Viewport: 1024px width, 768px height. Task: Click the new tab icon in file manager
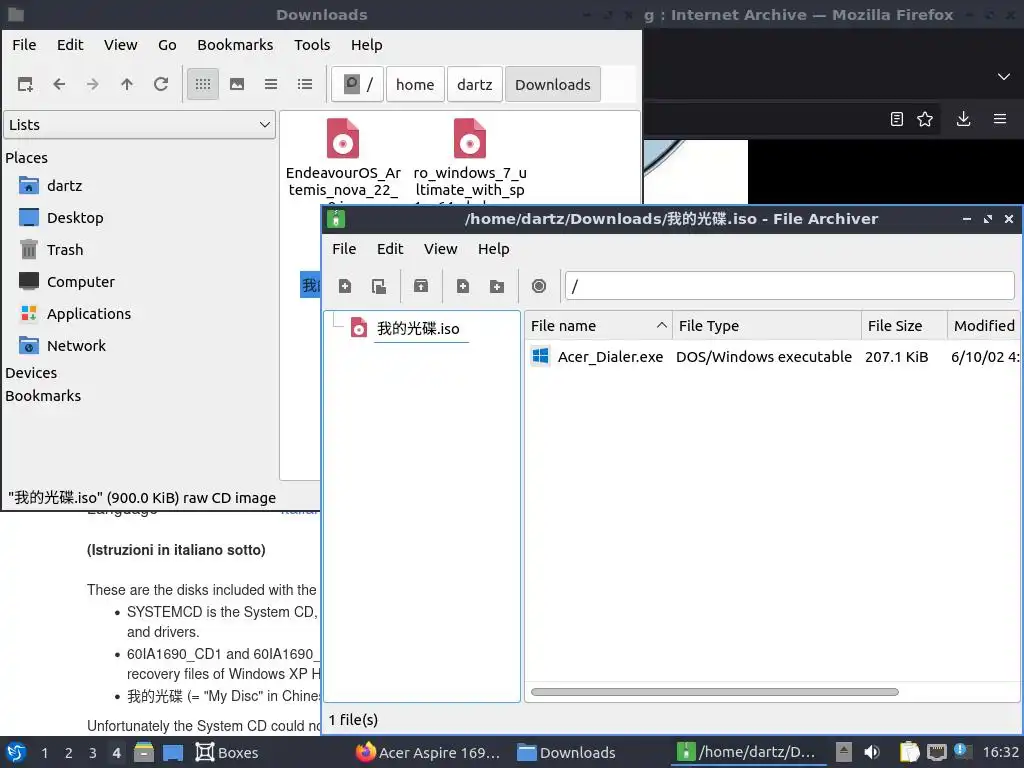pyautogui.click(x=25, y=84)
